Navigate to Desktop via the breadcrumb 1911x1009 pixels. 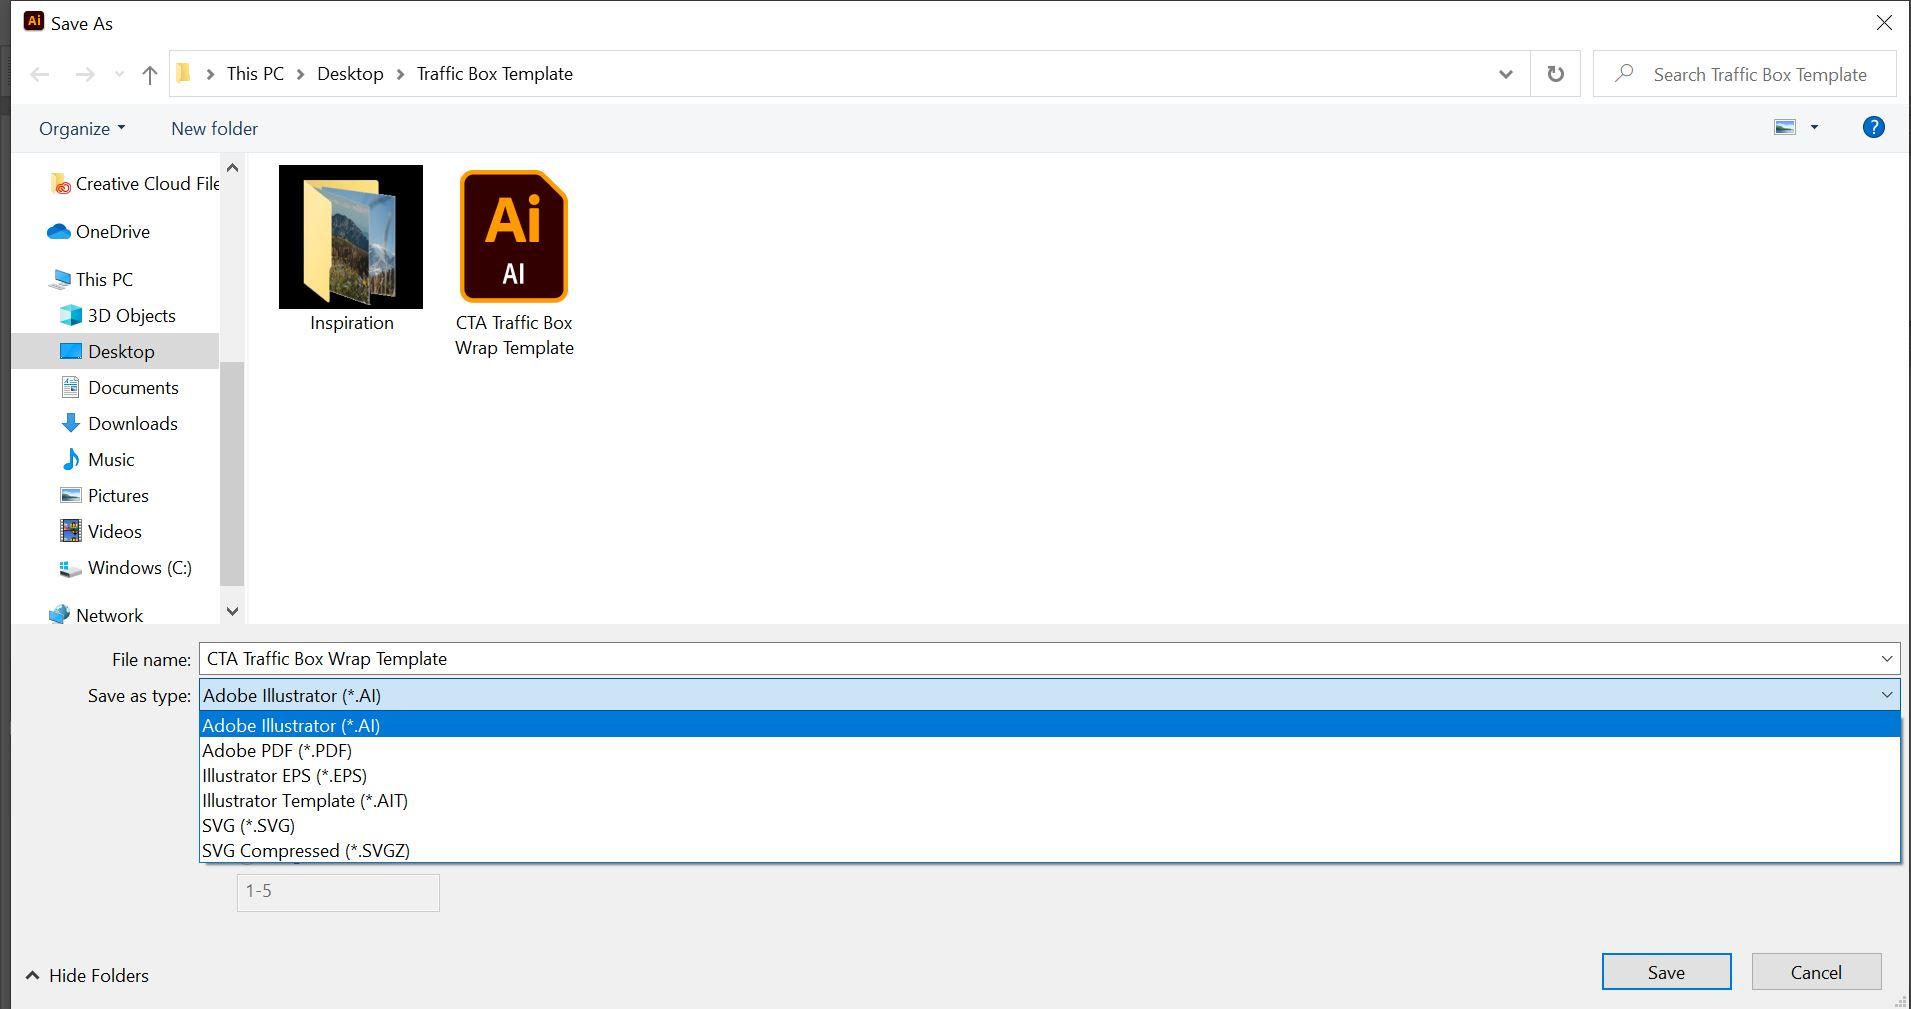tap(350, 73)
